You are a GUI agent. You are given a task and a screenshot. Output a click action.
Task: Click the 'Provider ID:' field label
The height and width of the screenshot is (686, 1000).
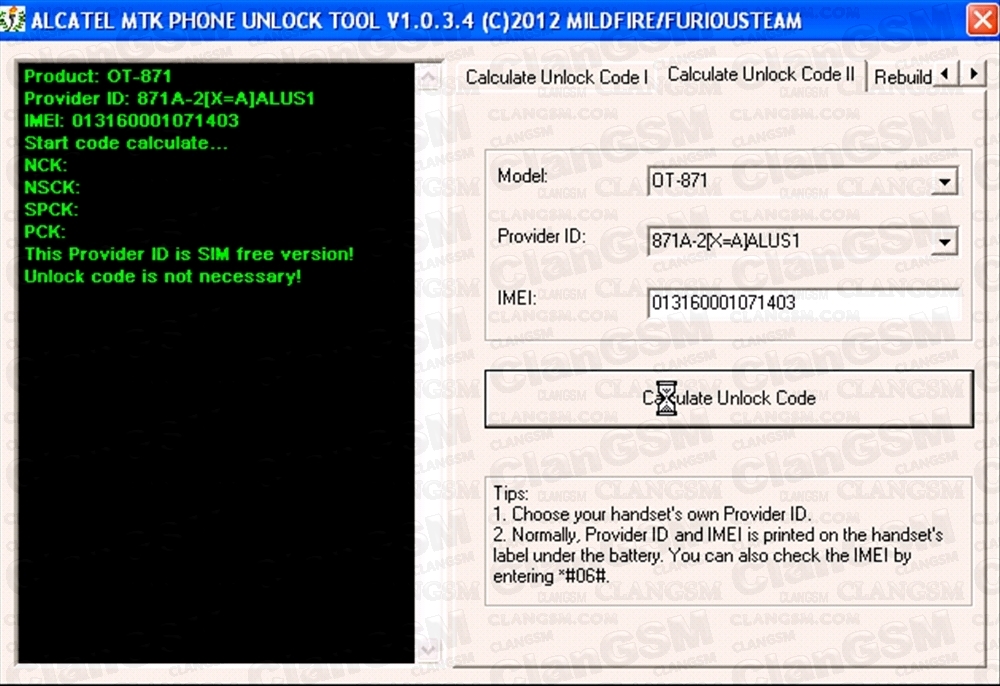tap(541, 237)
